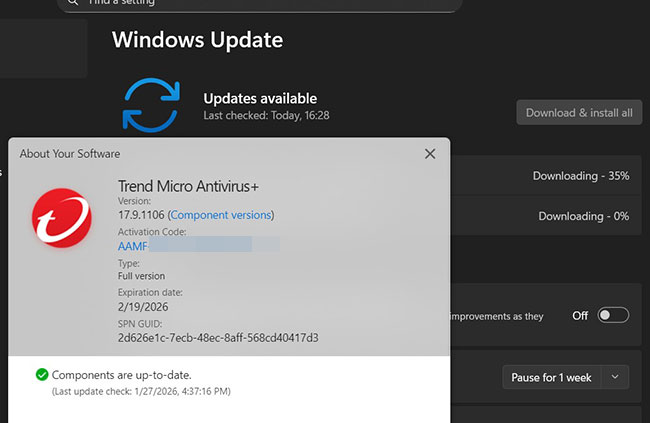Viewport: 650px width, 423px height.
Task: Click the green up-to-date checkmark icon
Action: tap(41, 375)
